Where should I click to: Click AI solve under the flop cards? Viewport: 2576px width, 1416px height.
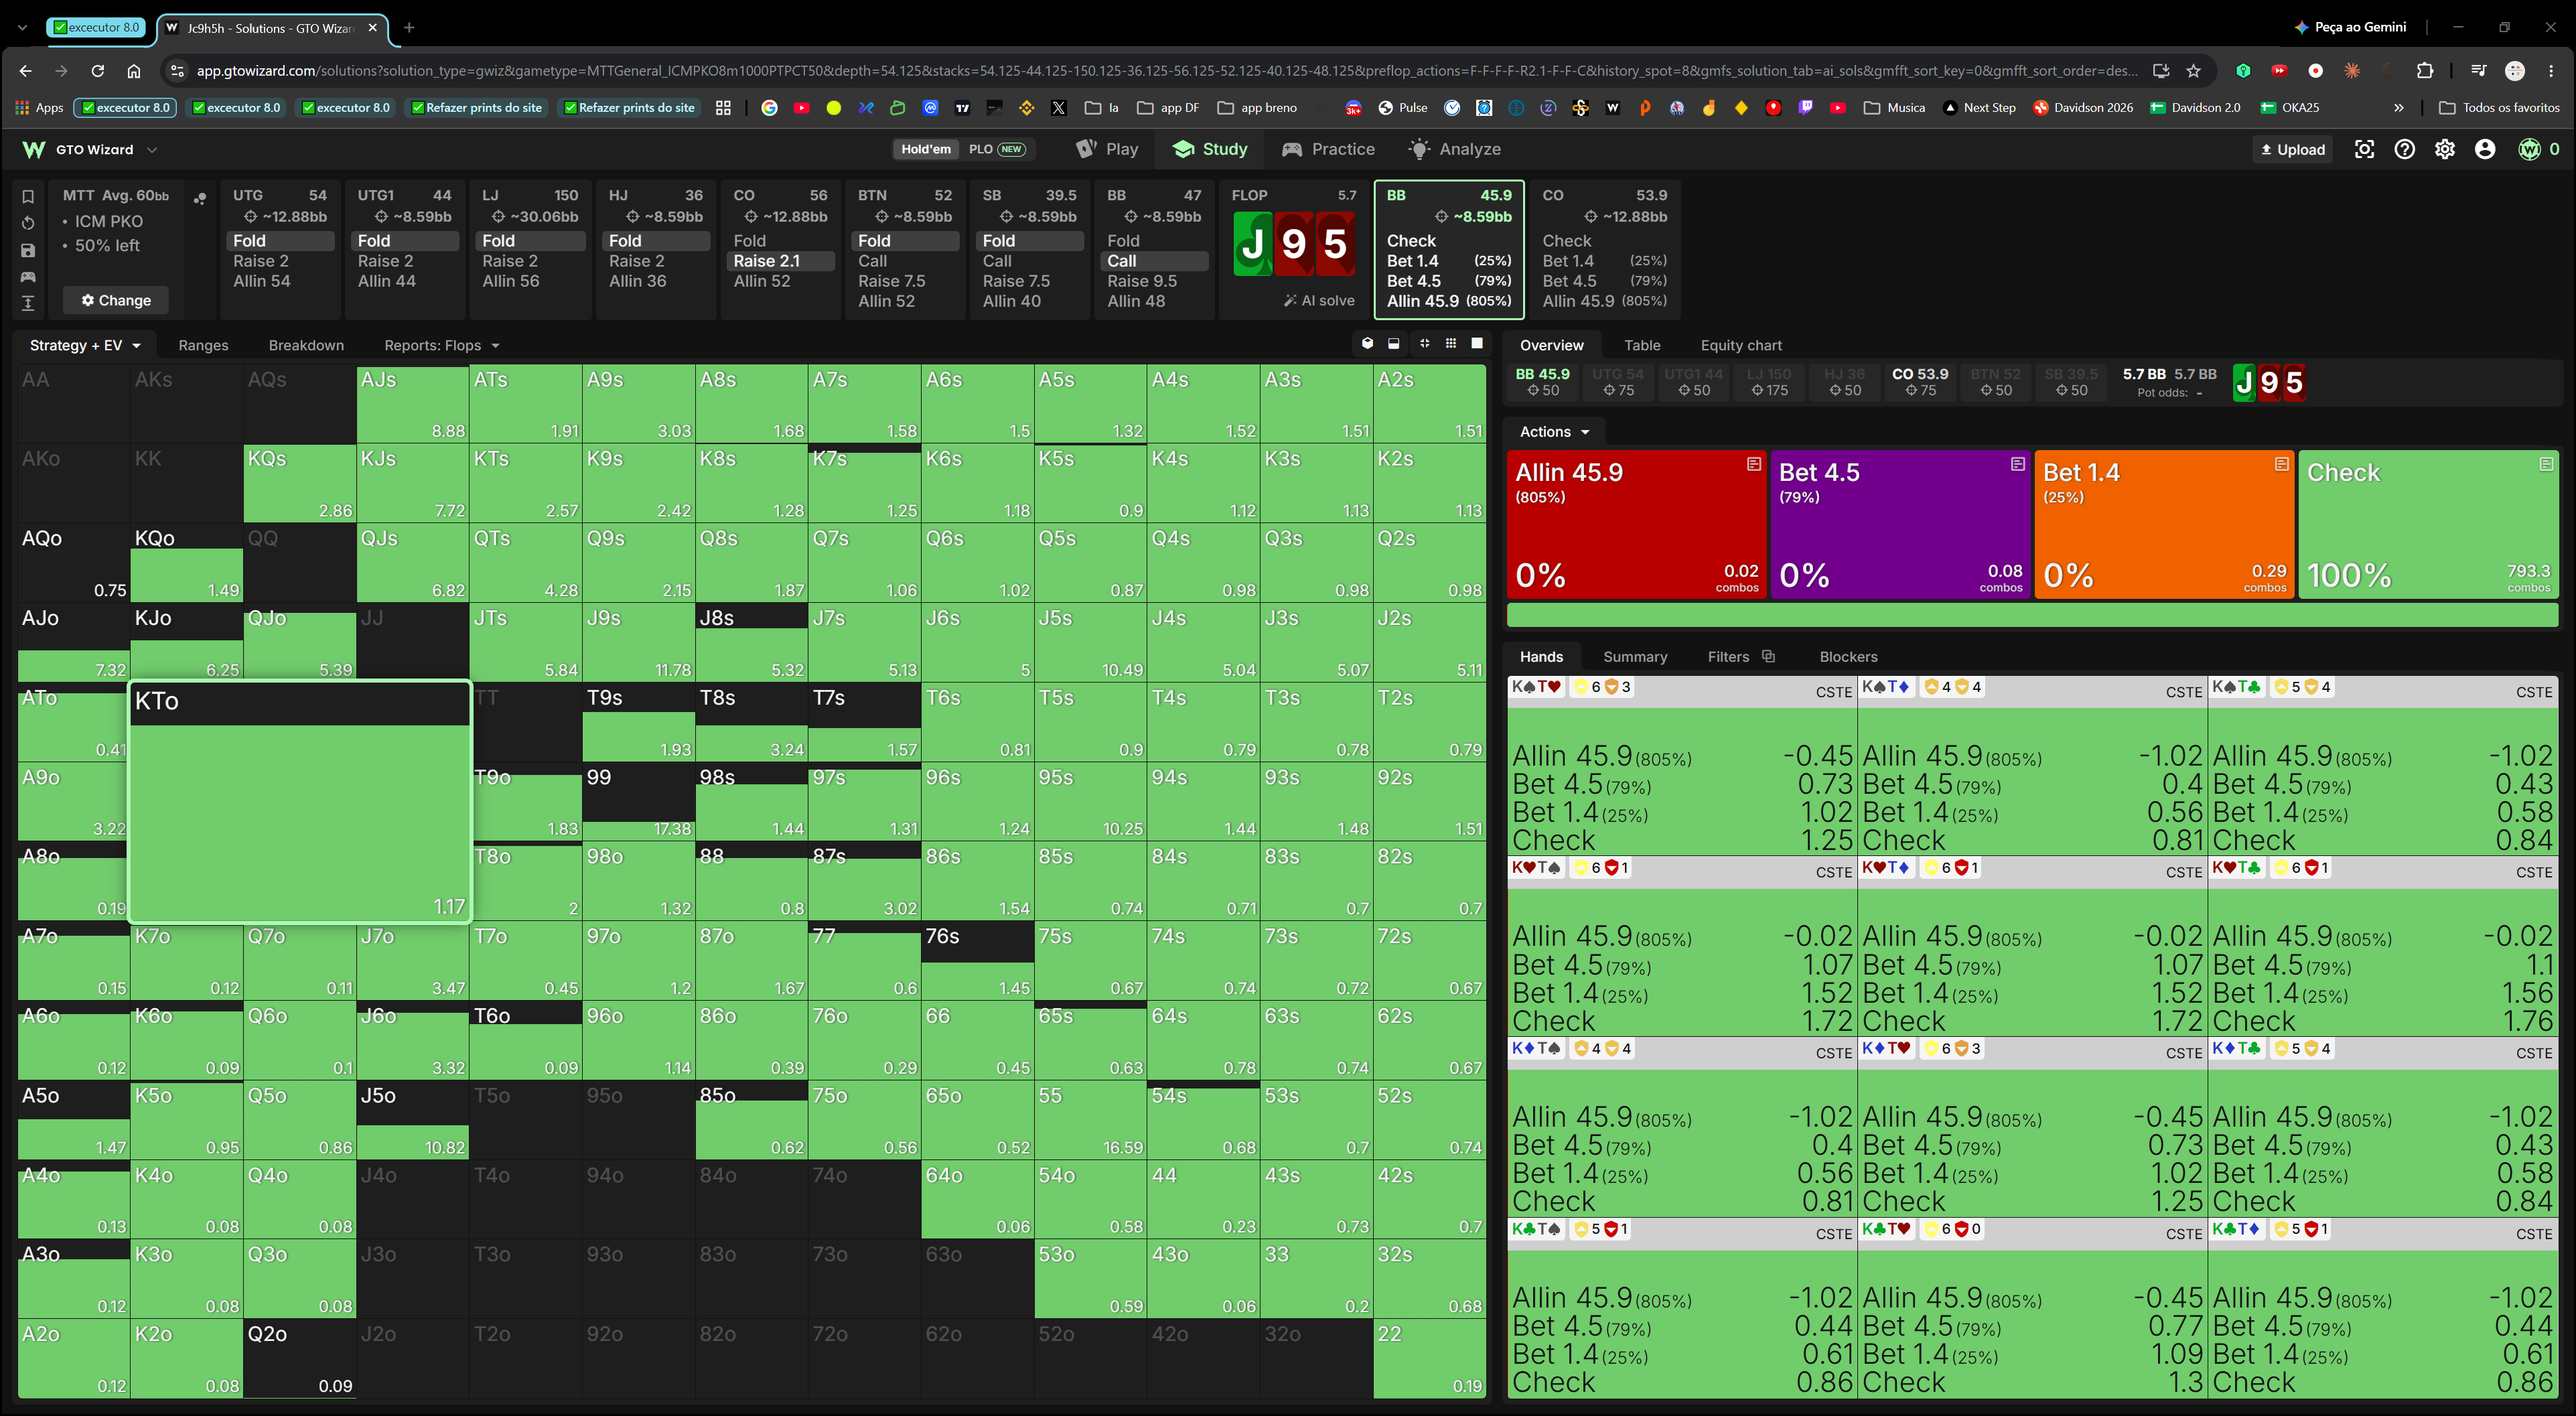pyautogui.click(x=1320, y=300)
